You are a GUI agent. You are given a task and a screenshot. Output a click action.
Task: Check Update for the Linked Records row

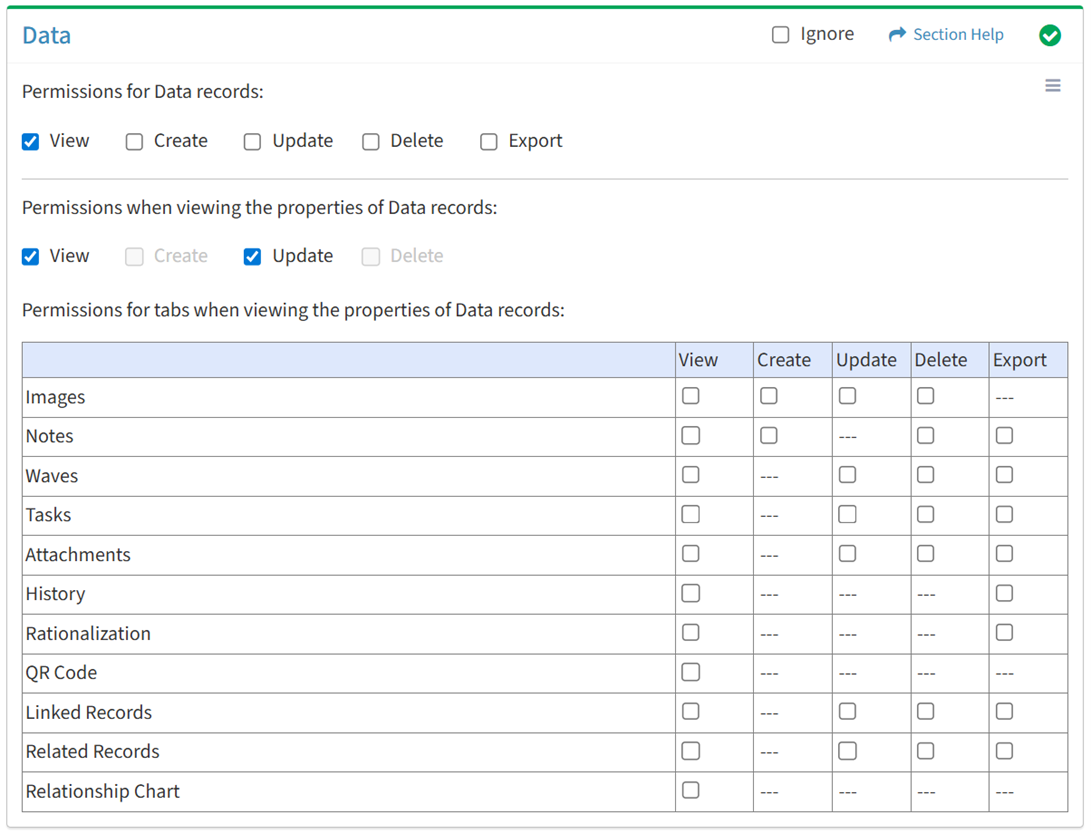click(x=847, y=712)
